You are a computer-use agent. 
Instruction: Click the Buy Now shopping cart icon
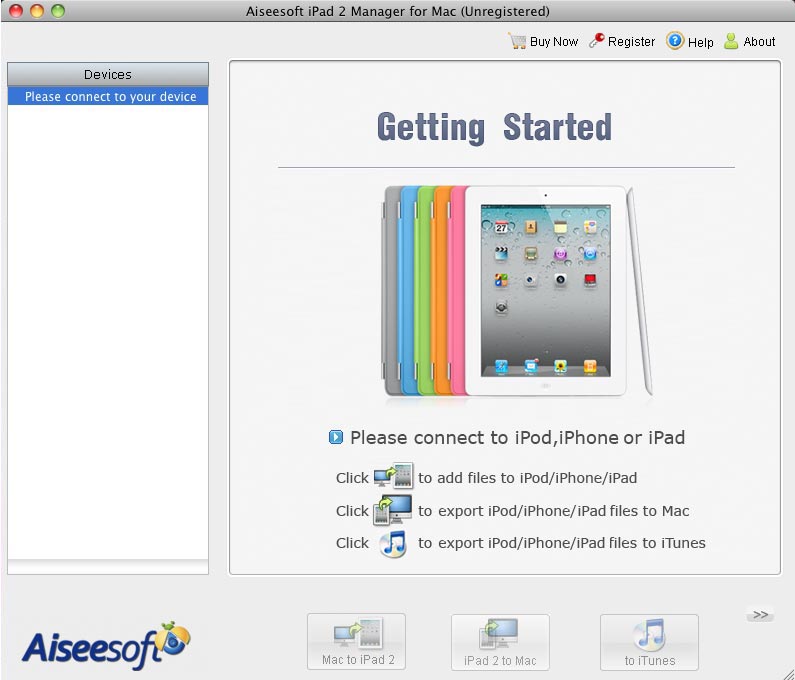pos(517,41)
